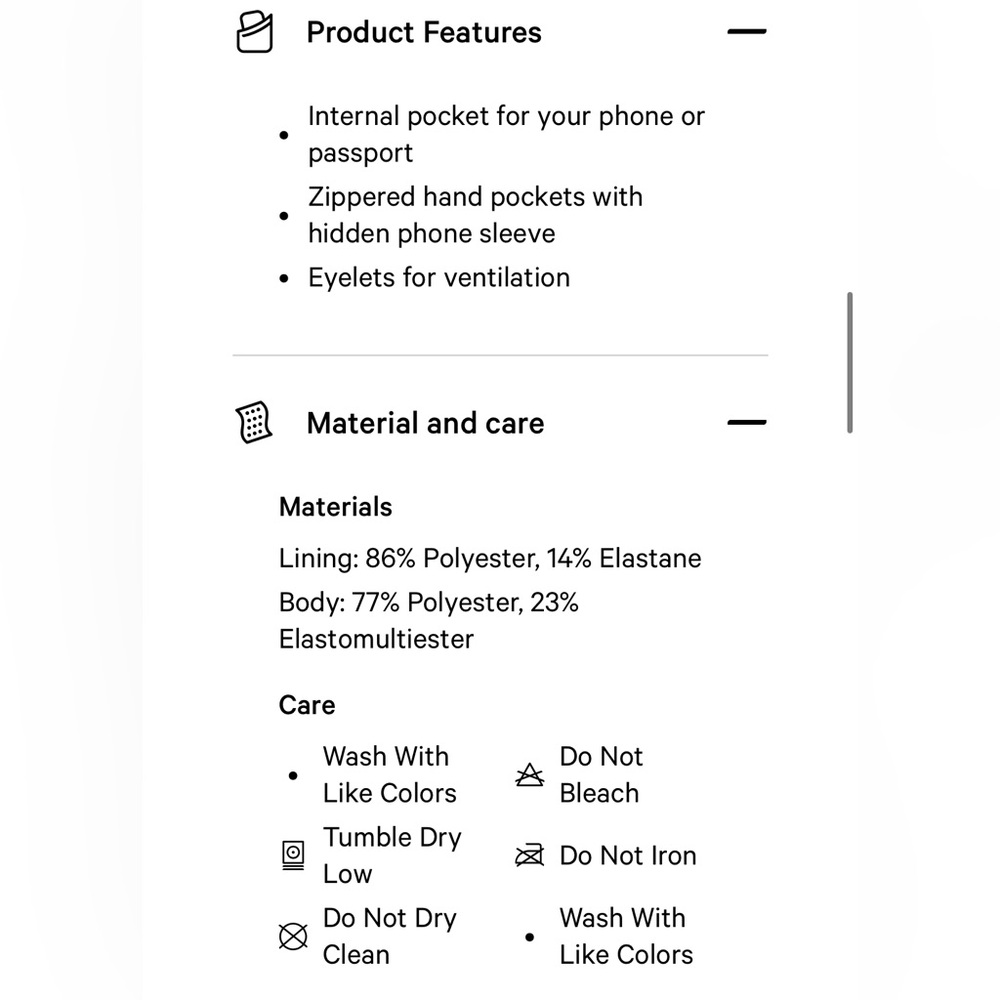Click the Do Not Bleach label
Viewport: 1000px width, 1000px height.
601,775
